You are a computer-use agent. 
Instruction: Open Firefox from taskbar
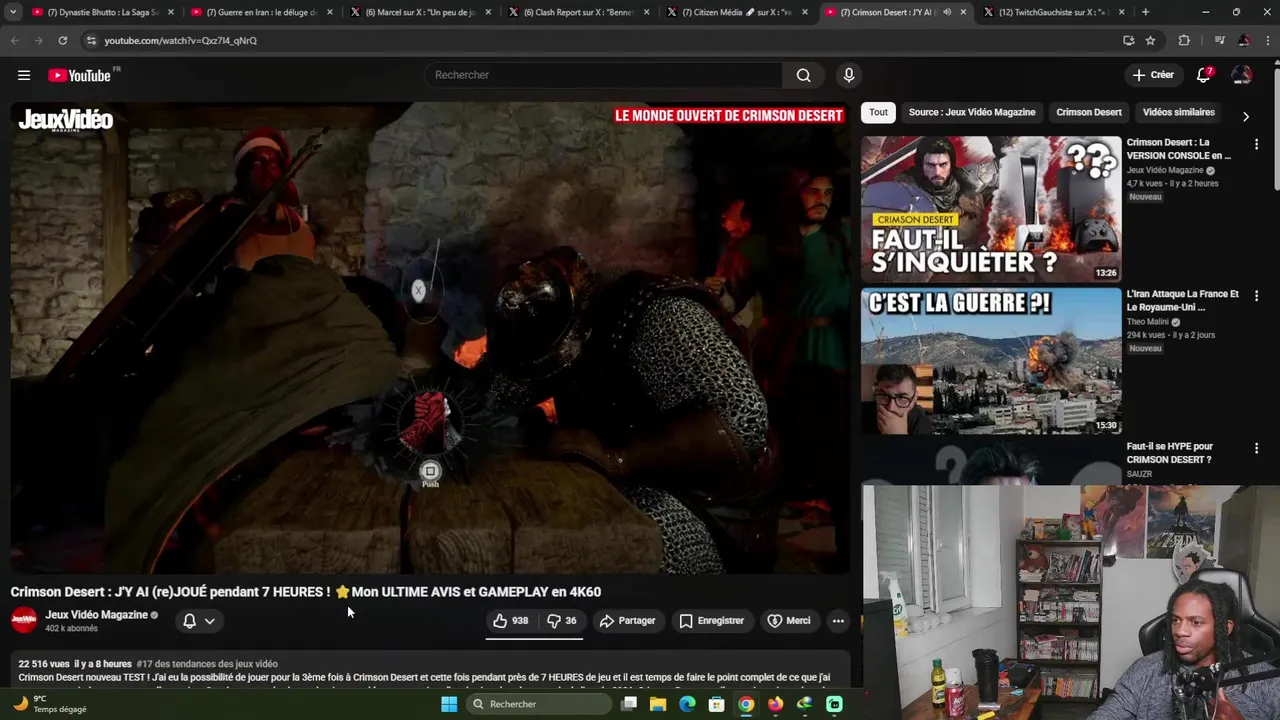coord(775,704)
